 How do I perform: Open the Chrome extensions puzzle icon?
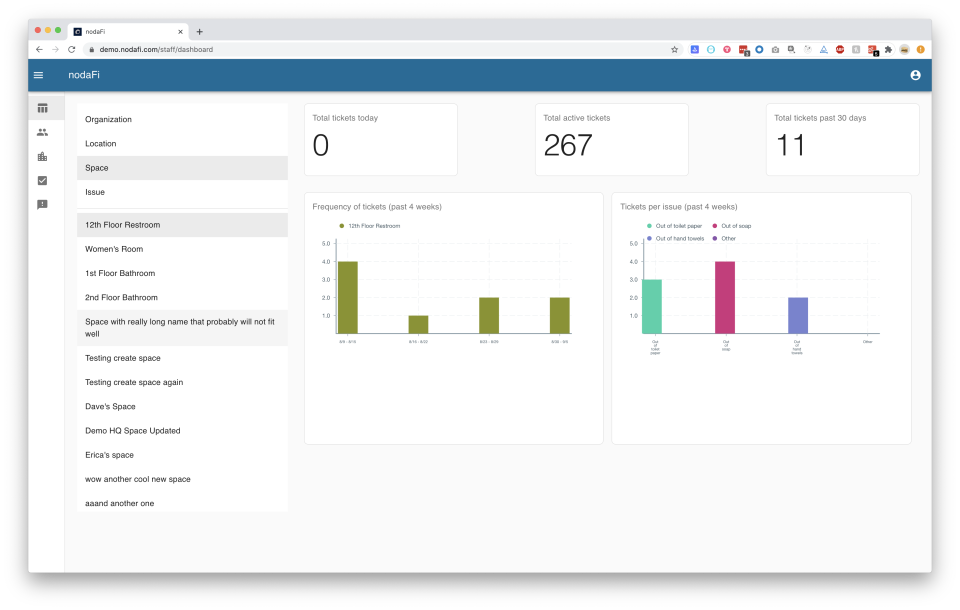pos(888,49)
